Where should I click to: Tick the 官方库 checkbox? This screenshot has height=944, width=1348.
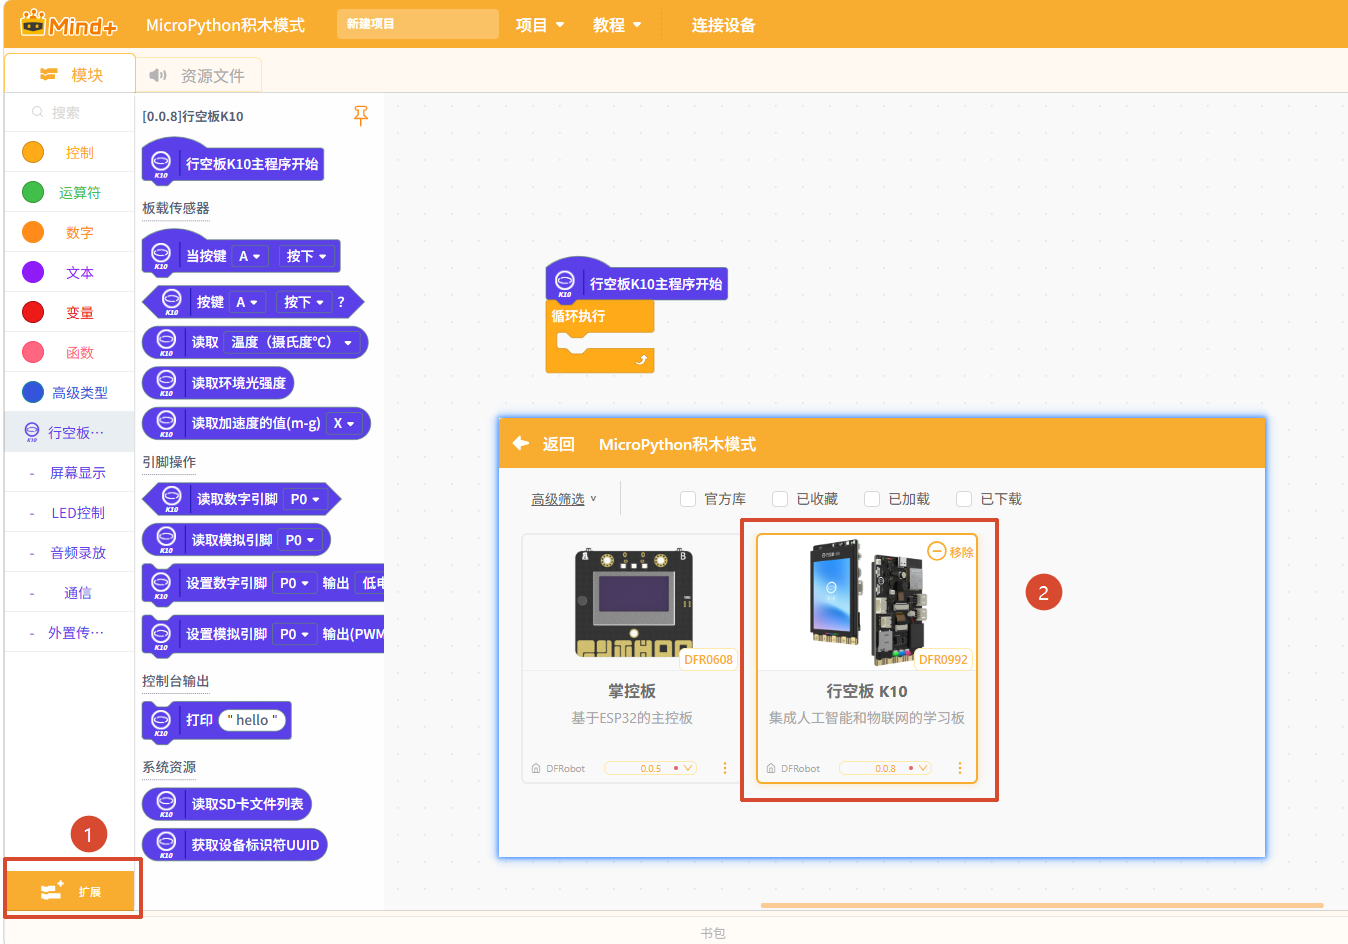pos(688,499)
